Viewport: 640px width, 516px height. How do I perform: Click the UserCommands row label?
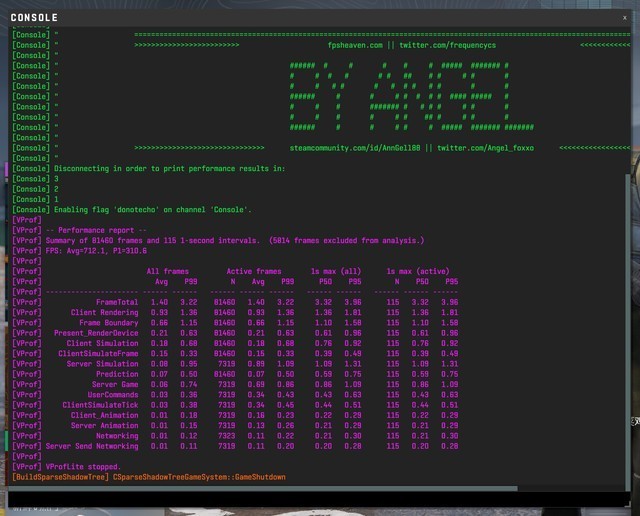click(x=113, y=395)
